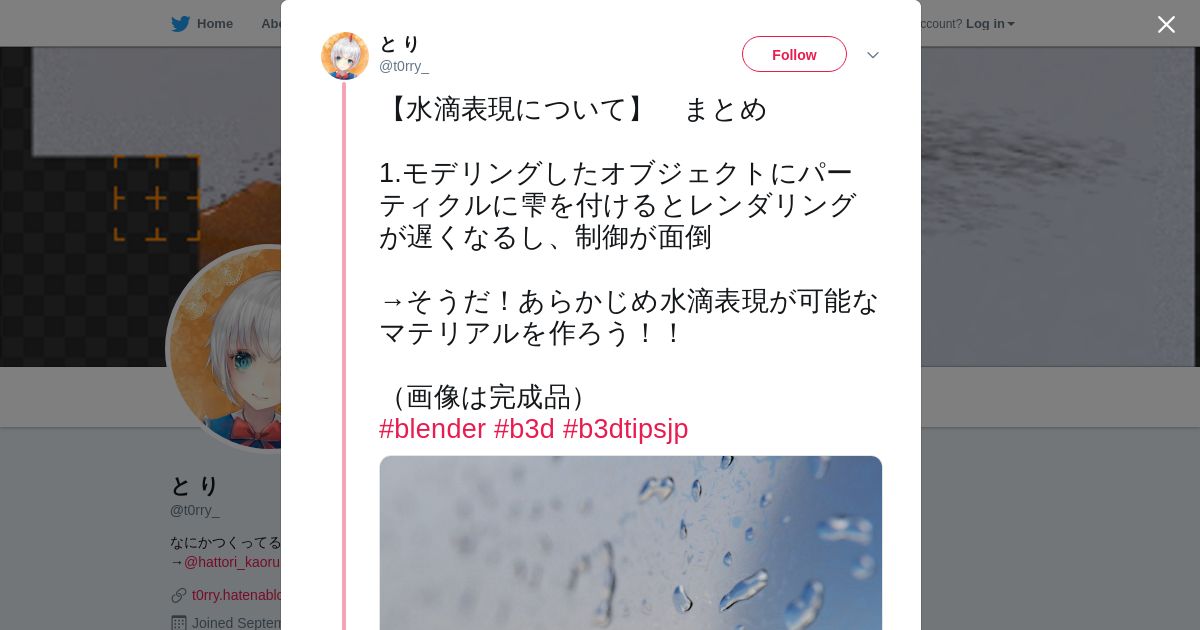
Task: Click the link chain icon beside website
Action: tap(179, 595)
